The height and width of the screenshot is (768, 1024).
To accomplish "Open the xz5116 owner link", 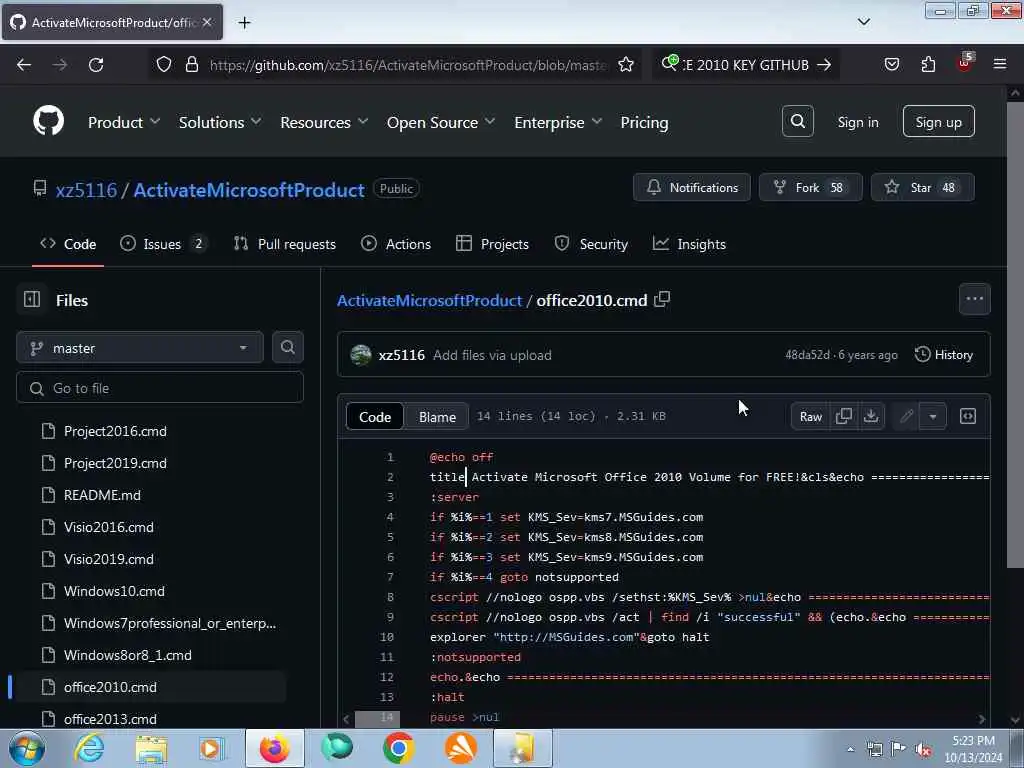I will click(86, 190).
